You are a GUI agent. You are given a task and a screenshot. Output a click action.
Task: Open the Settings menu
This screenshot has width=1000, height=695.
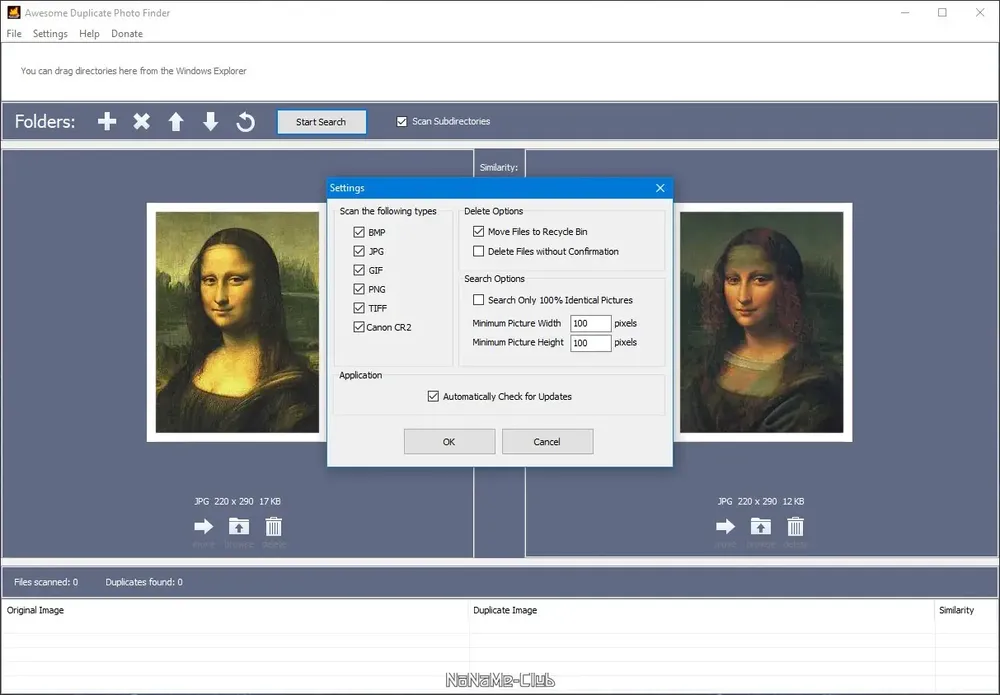point(50,34)
